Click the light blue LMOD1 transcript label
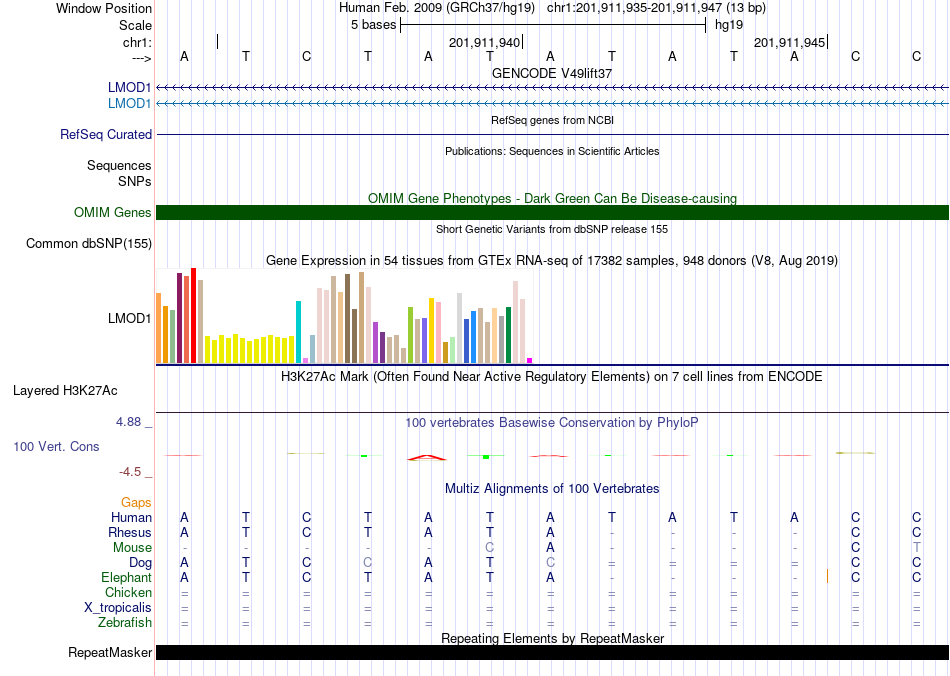Image resolution: width=950 pixels, height=676 pixels. [x=129, y=103]
